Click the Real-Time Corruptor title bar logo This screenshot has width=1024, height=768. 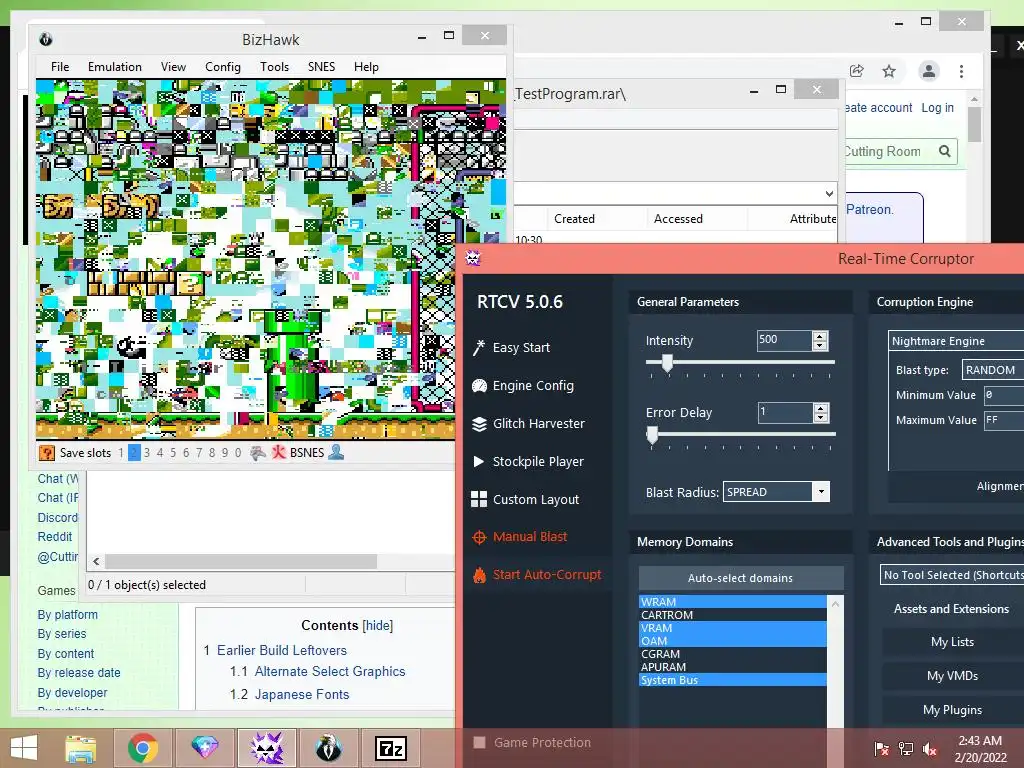click(x=473, y=258)
